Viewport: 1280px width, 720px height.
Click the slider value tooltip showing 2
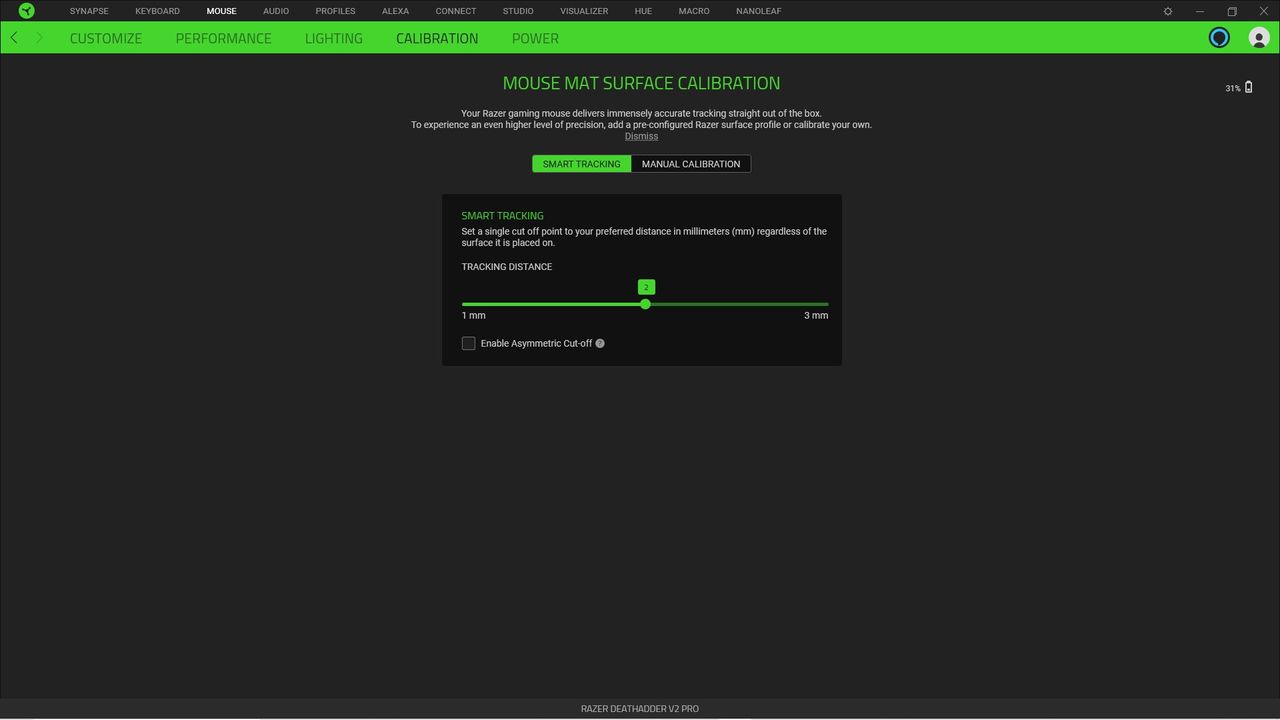pos(646,287)
